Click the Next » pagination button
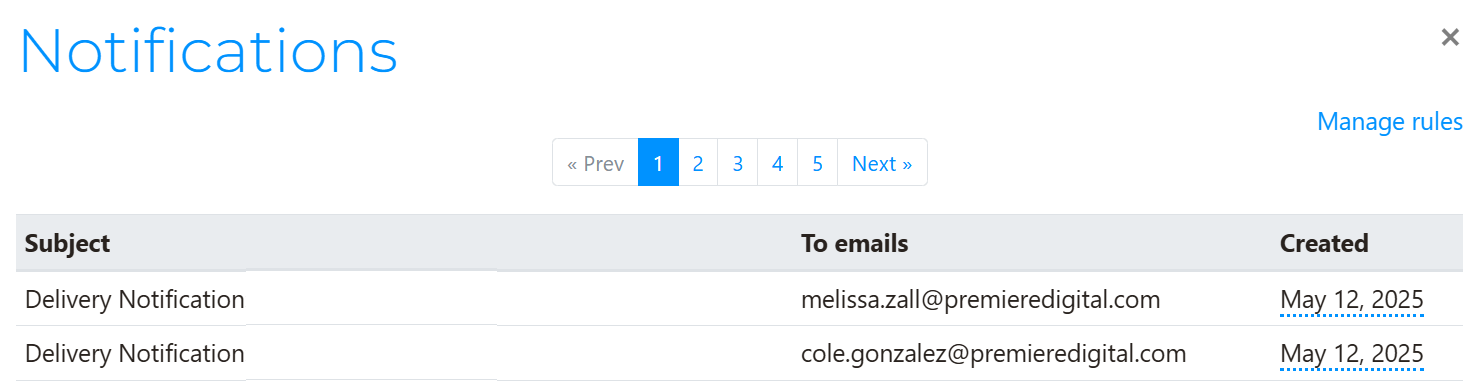 (x=882, y=163)
